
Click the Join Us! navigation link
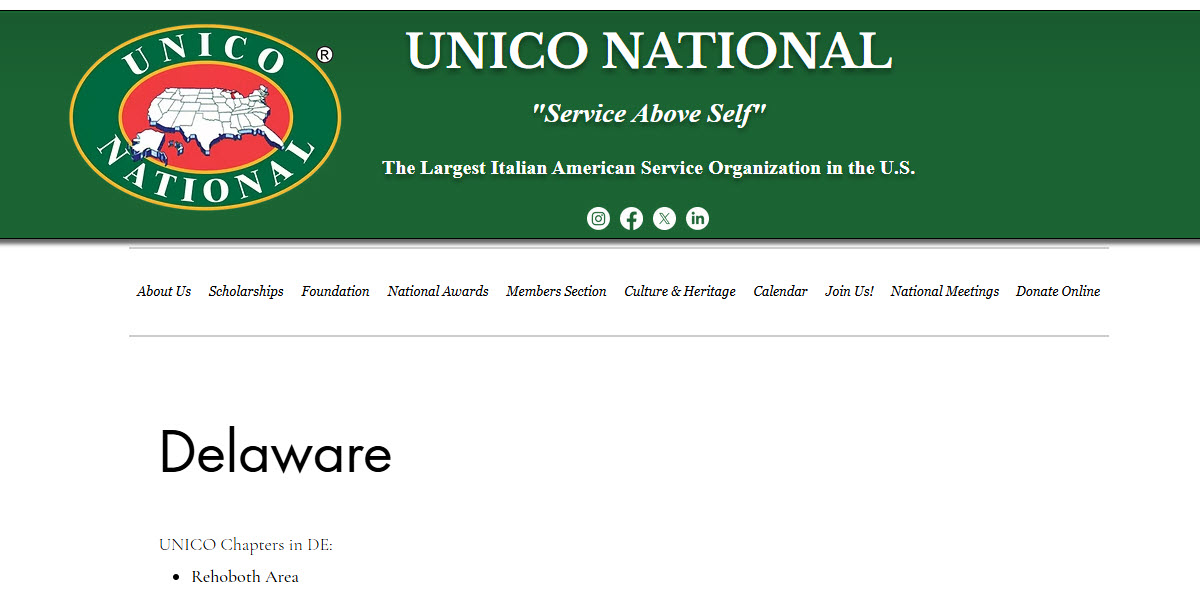[849, 291]
